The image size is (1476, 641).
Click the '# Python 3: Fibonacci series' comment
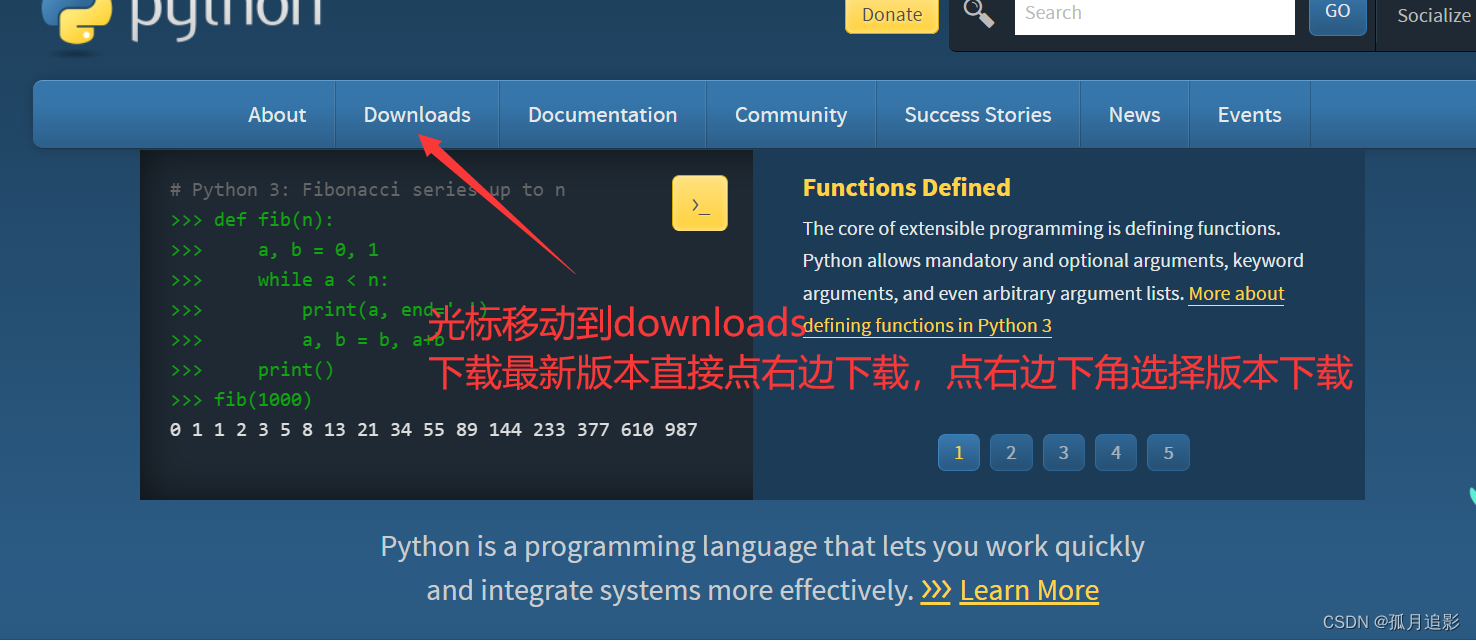point(368,190)
